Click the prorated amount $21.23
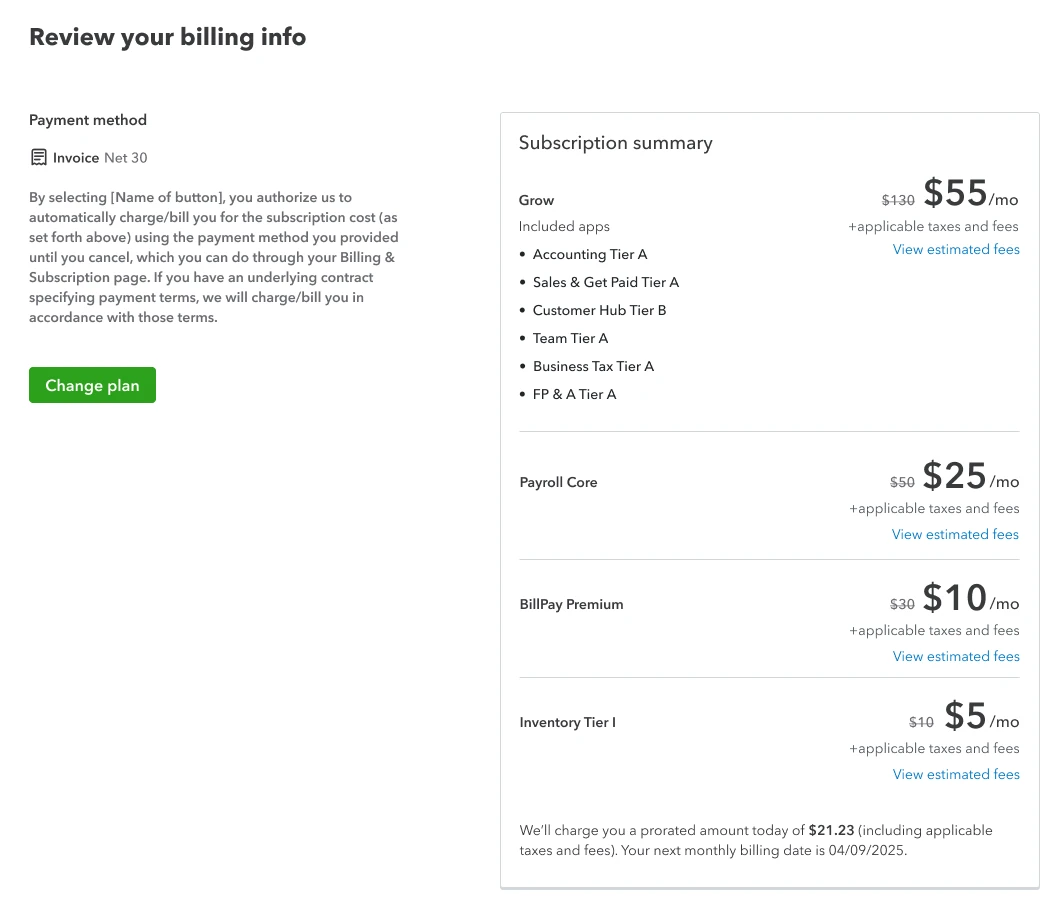The width and height of the screenshot is (1050, 900). 831,830
